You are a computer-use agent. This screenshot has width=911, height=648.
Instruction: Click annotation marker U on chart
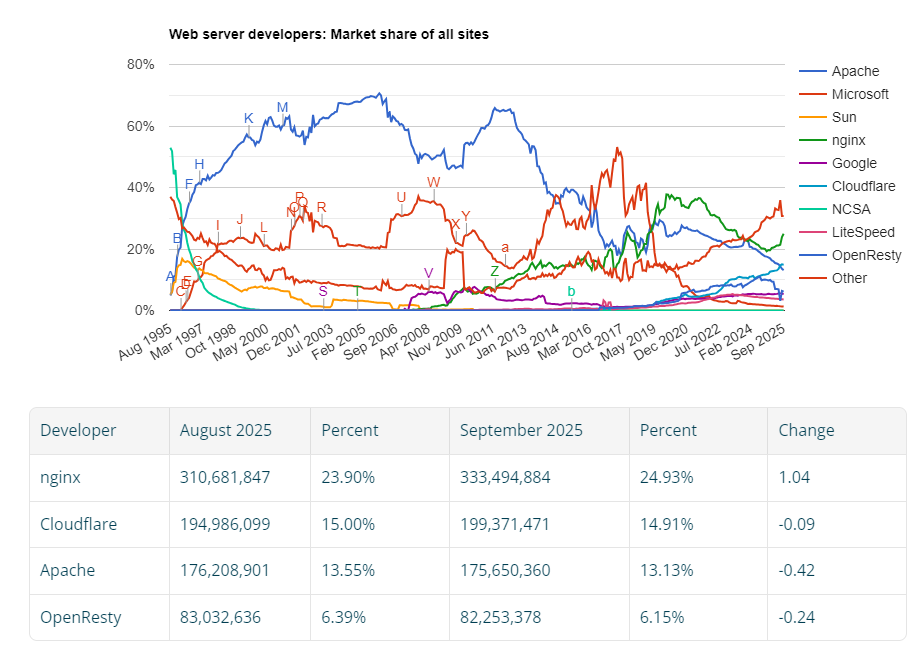click(x=401, y=198)
